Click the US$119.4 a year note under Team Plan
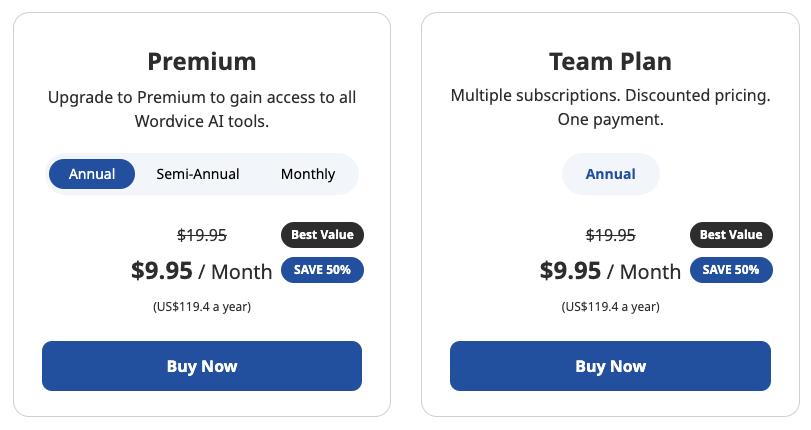 [610, 306]
